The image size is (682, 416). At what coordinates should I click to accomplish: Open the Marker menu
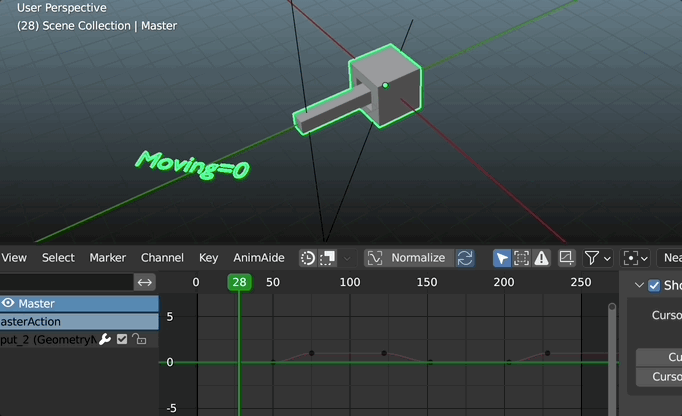click(107, 258)
